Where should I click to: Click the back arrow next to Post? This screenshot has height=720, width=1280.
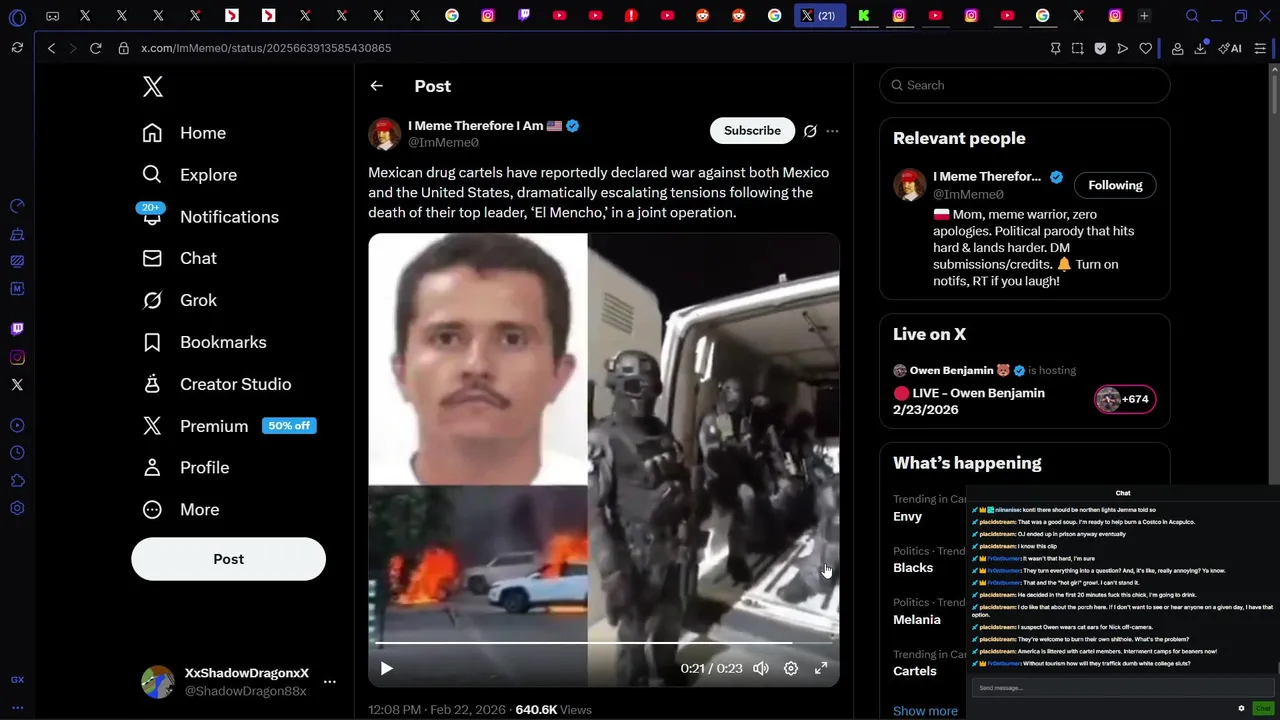point(377,86)
